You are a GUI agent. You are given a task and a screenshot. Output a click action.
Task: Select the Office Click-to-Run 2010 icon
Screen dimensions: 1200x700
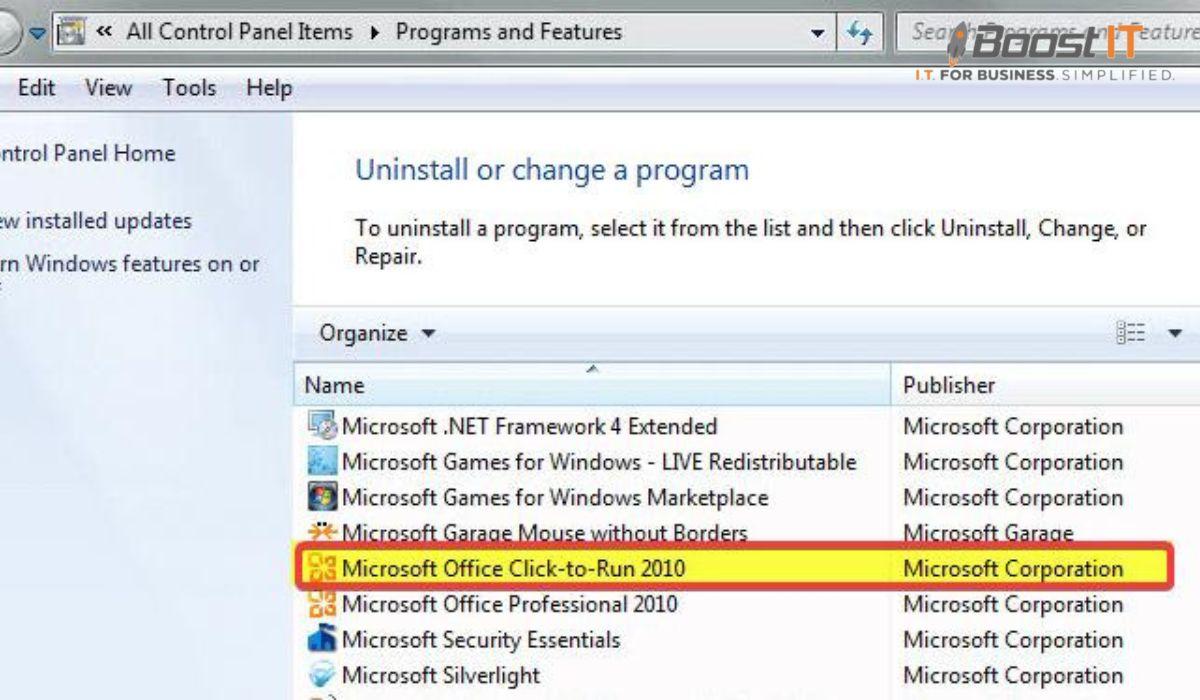(322, 568)
